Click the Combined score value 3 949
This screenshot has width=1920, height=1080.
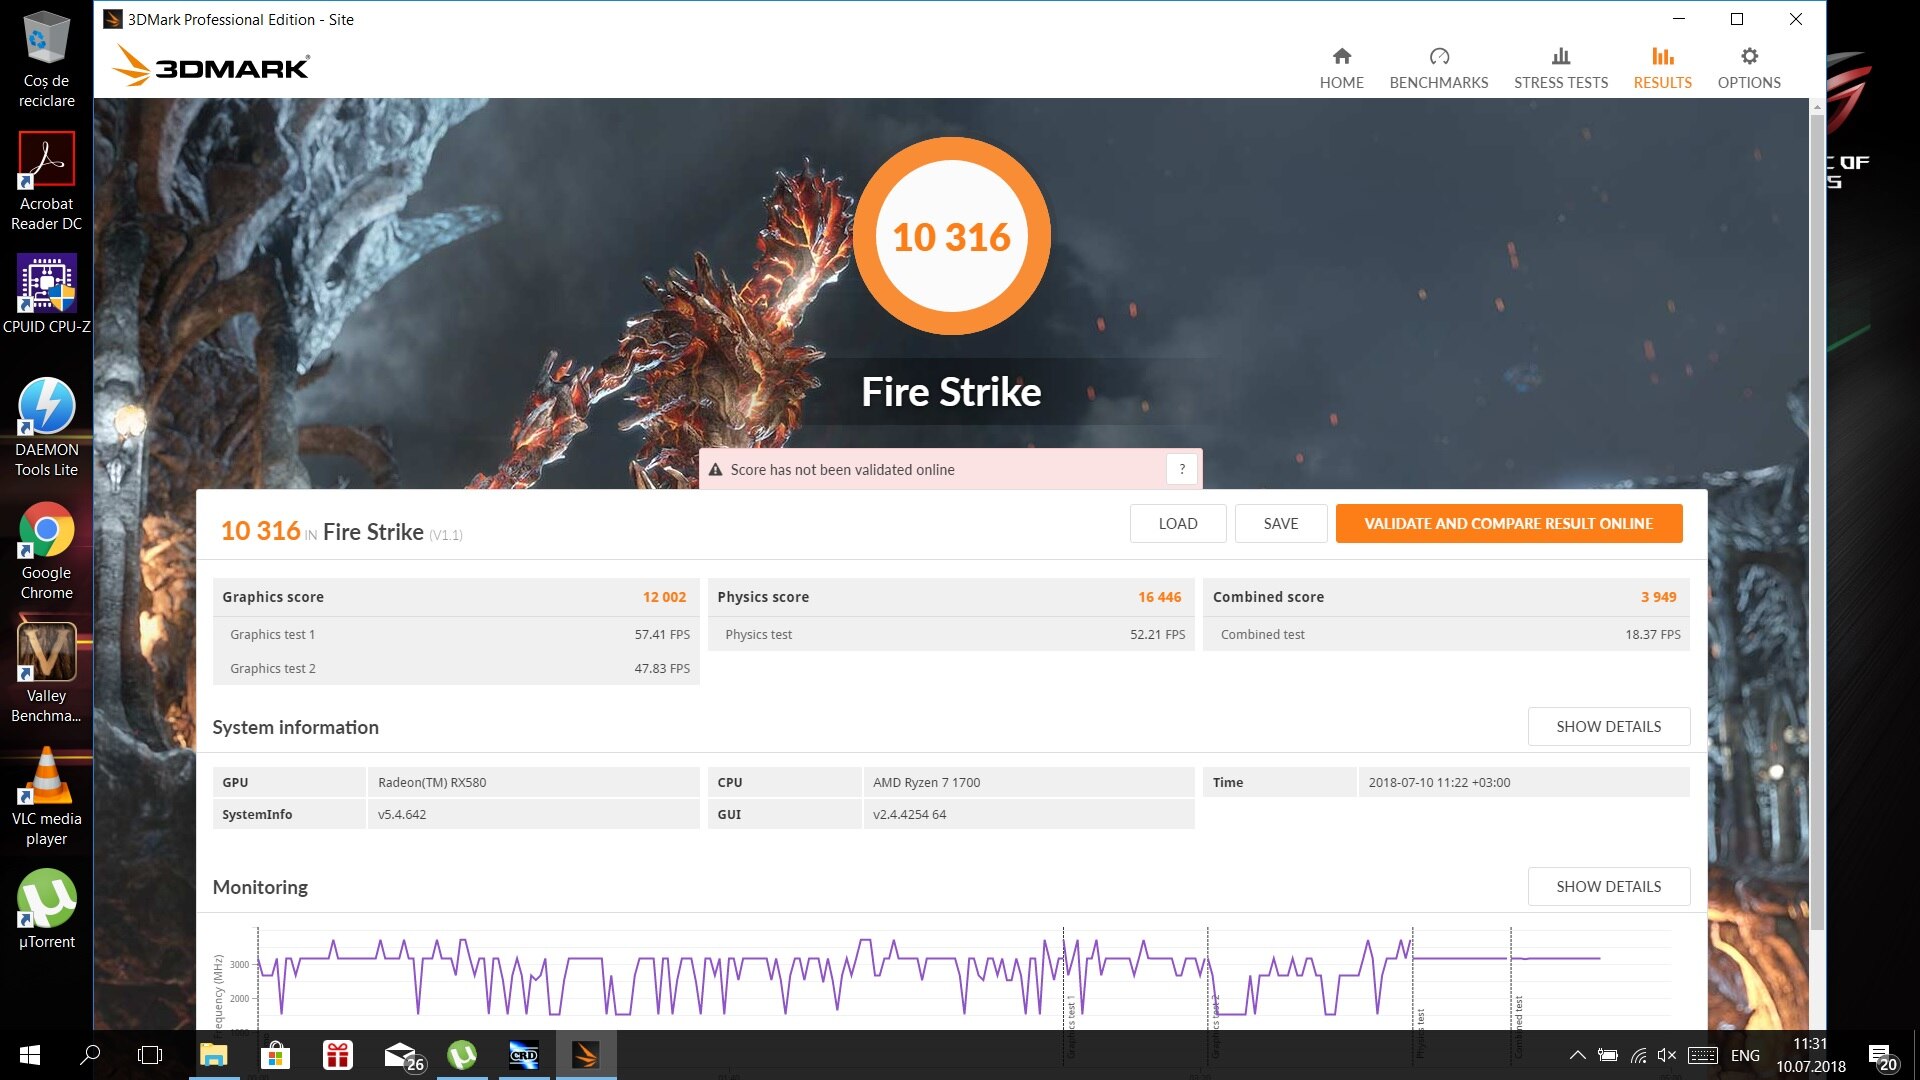1658,597
